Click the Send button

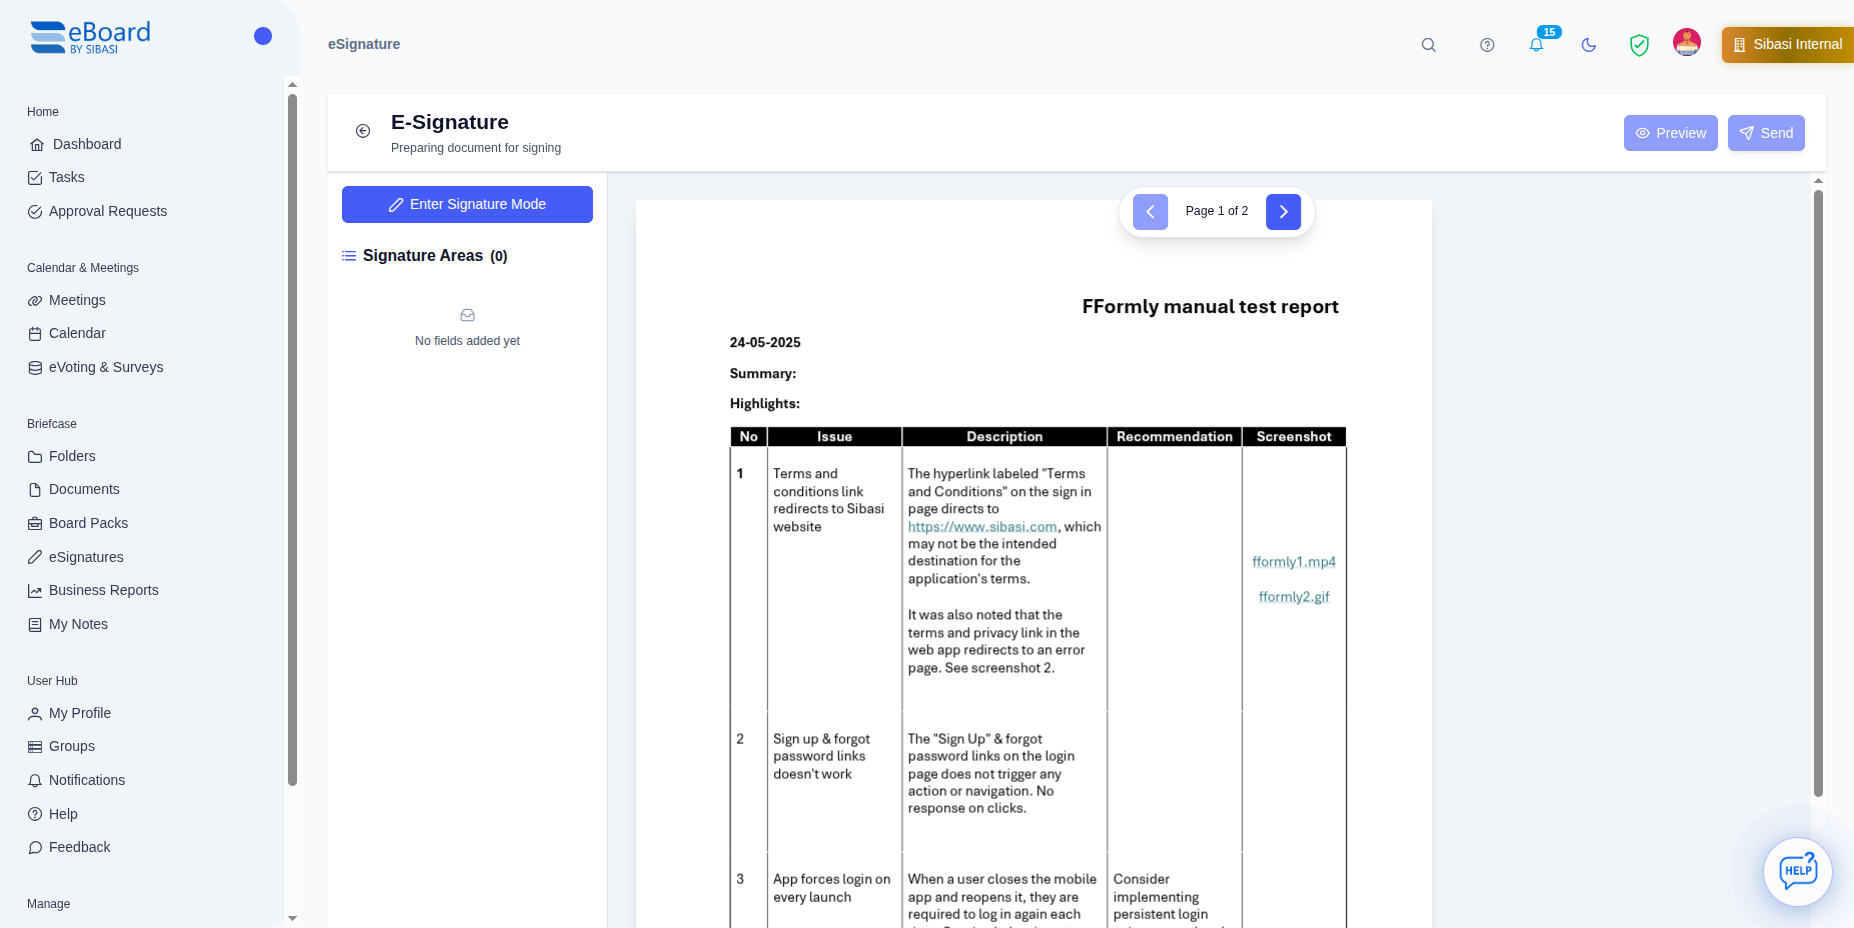tap(1766, 133)
